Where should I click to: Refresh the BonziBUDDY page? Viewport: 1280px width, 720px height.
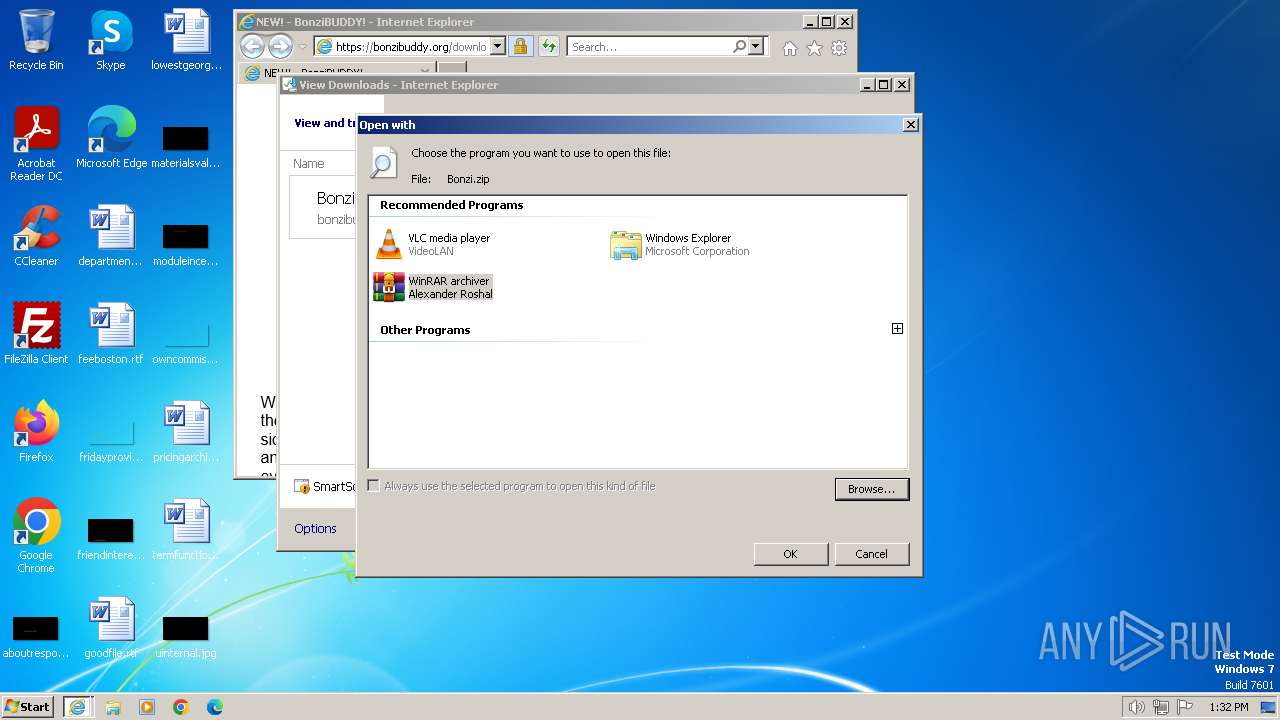pos(548,46)
